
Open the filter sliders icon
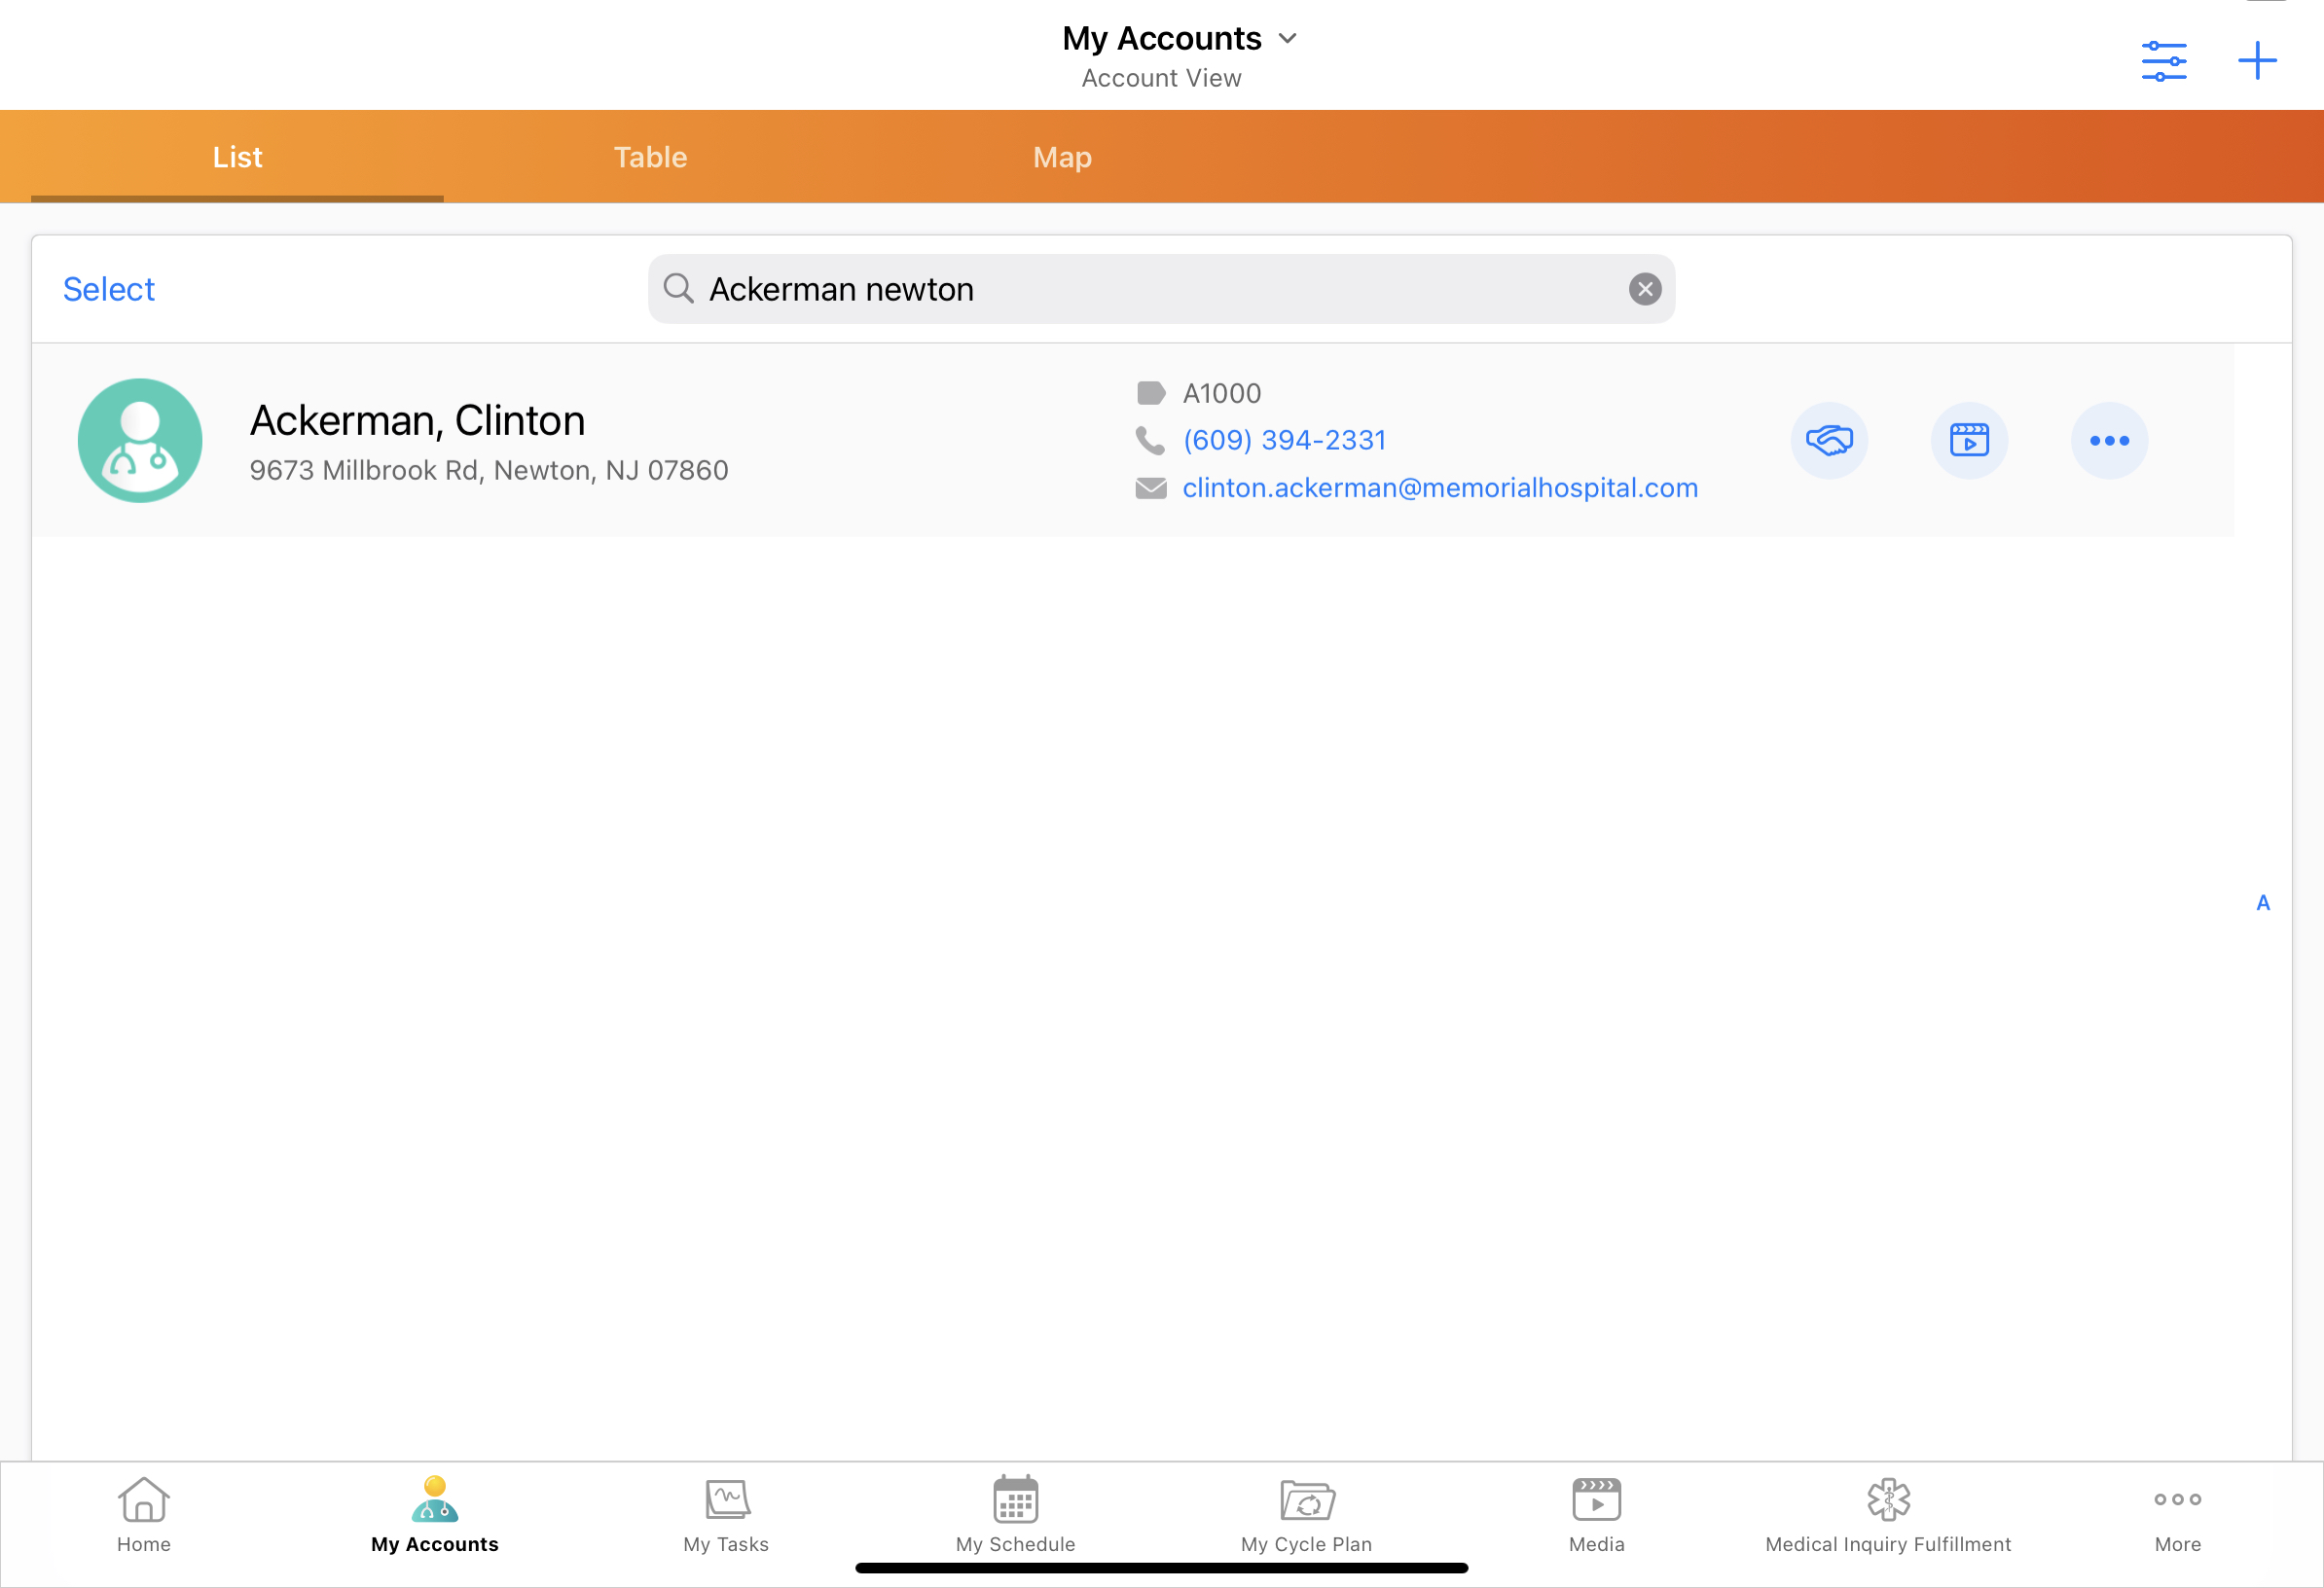click(2163, 61)
